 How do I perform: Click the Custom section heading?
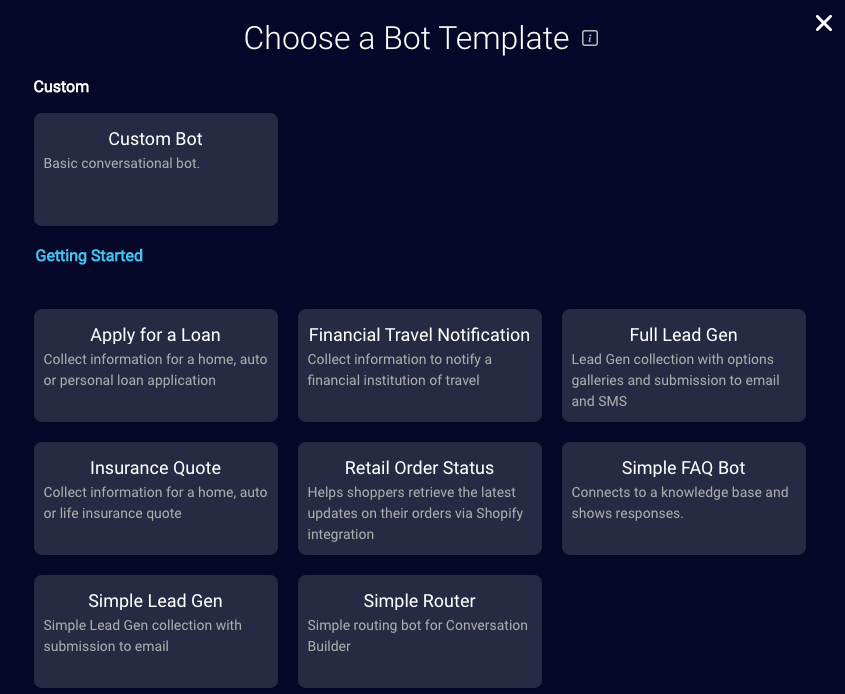pos(61,87)
